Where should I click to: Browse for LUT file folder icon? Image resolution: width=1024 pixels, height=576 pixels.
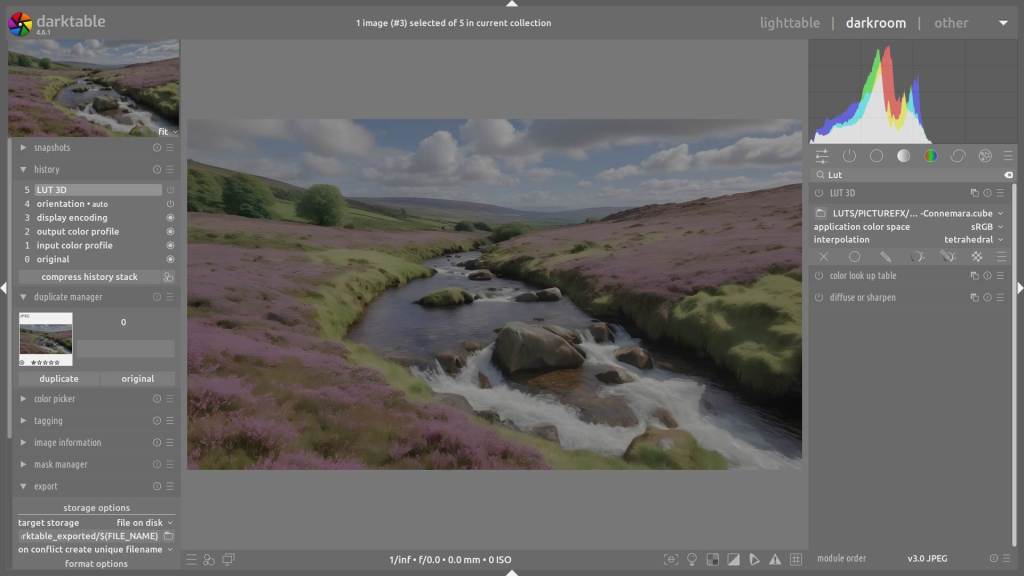820,214
